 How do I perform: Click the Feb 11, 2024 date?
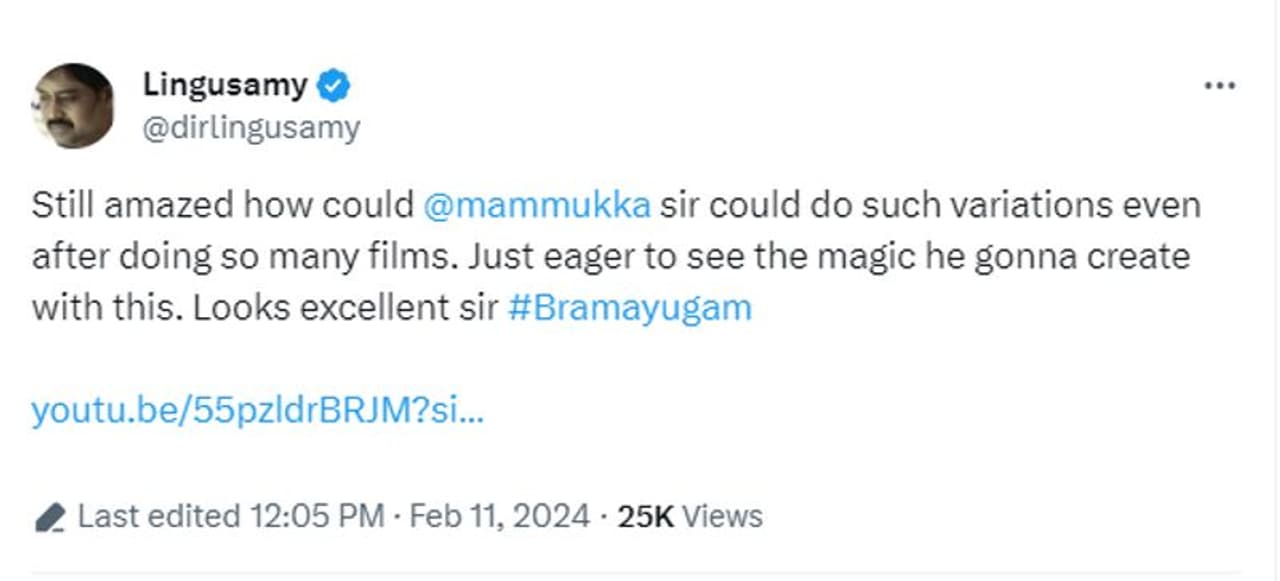pyautogui.click(x=499, y=516)
